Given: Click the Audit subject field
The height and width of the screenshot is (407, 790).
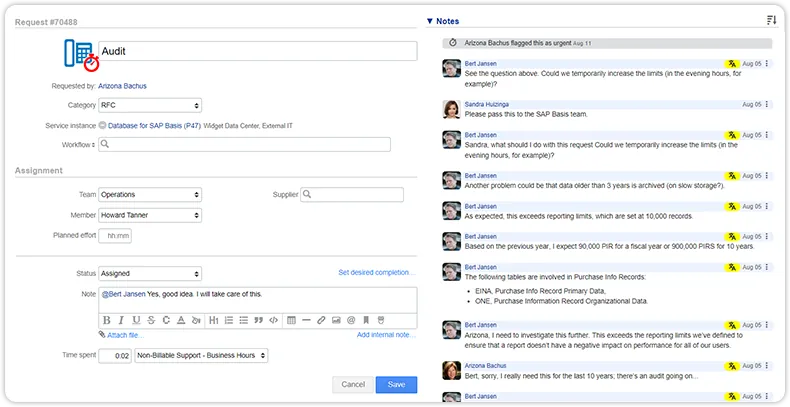Looking at the screenshot, I should click(257, 51).
